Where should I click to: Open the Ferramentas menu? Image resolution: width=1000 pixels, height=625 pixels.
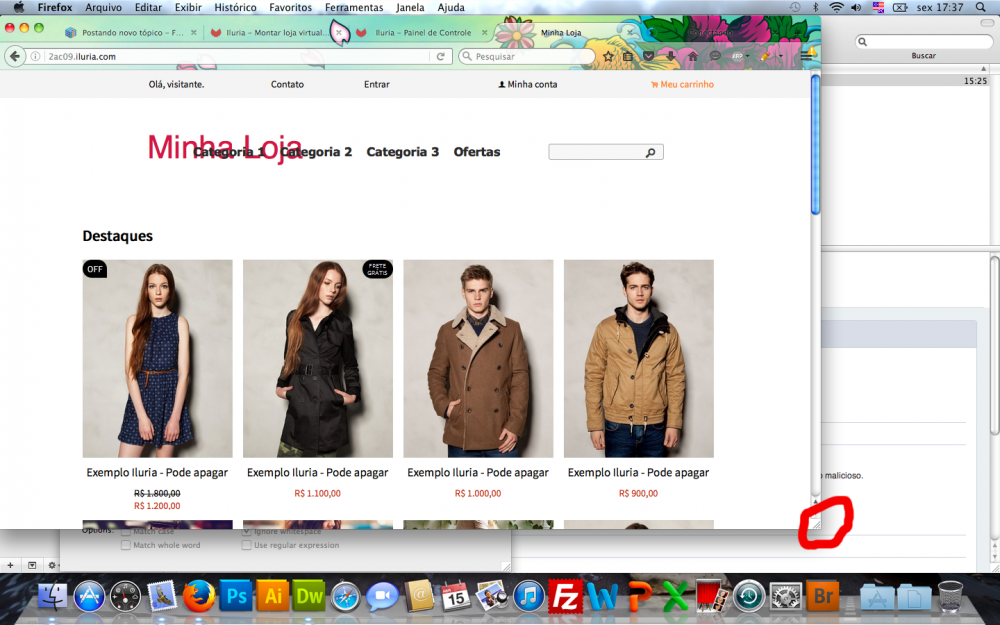(354, 7)
